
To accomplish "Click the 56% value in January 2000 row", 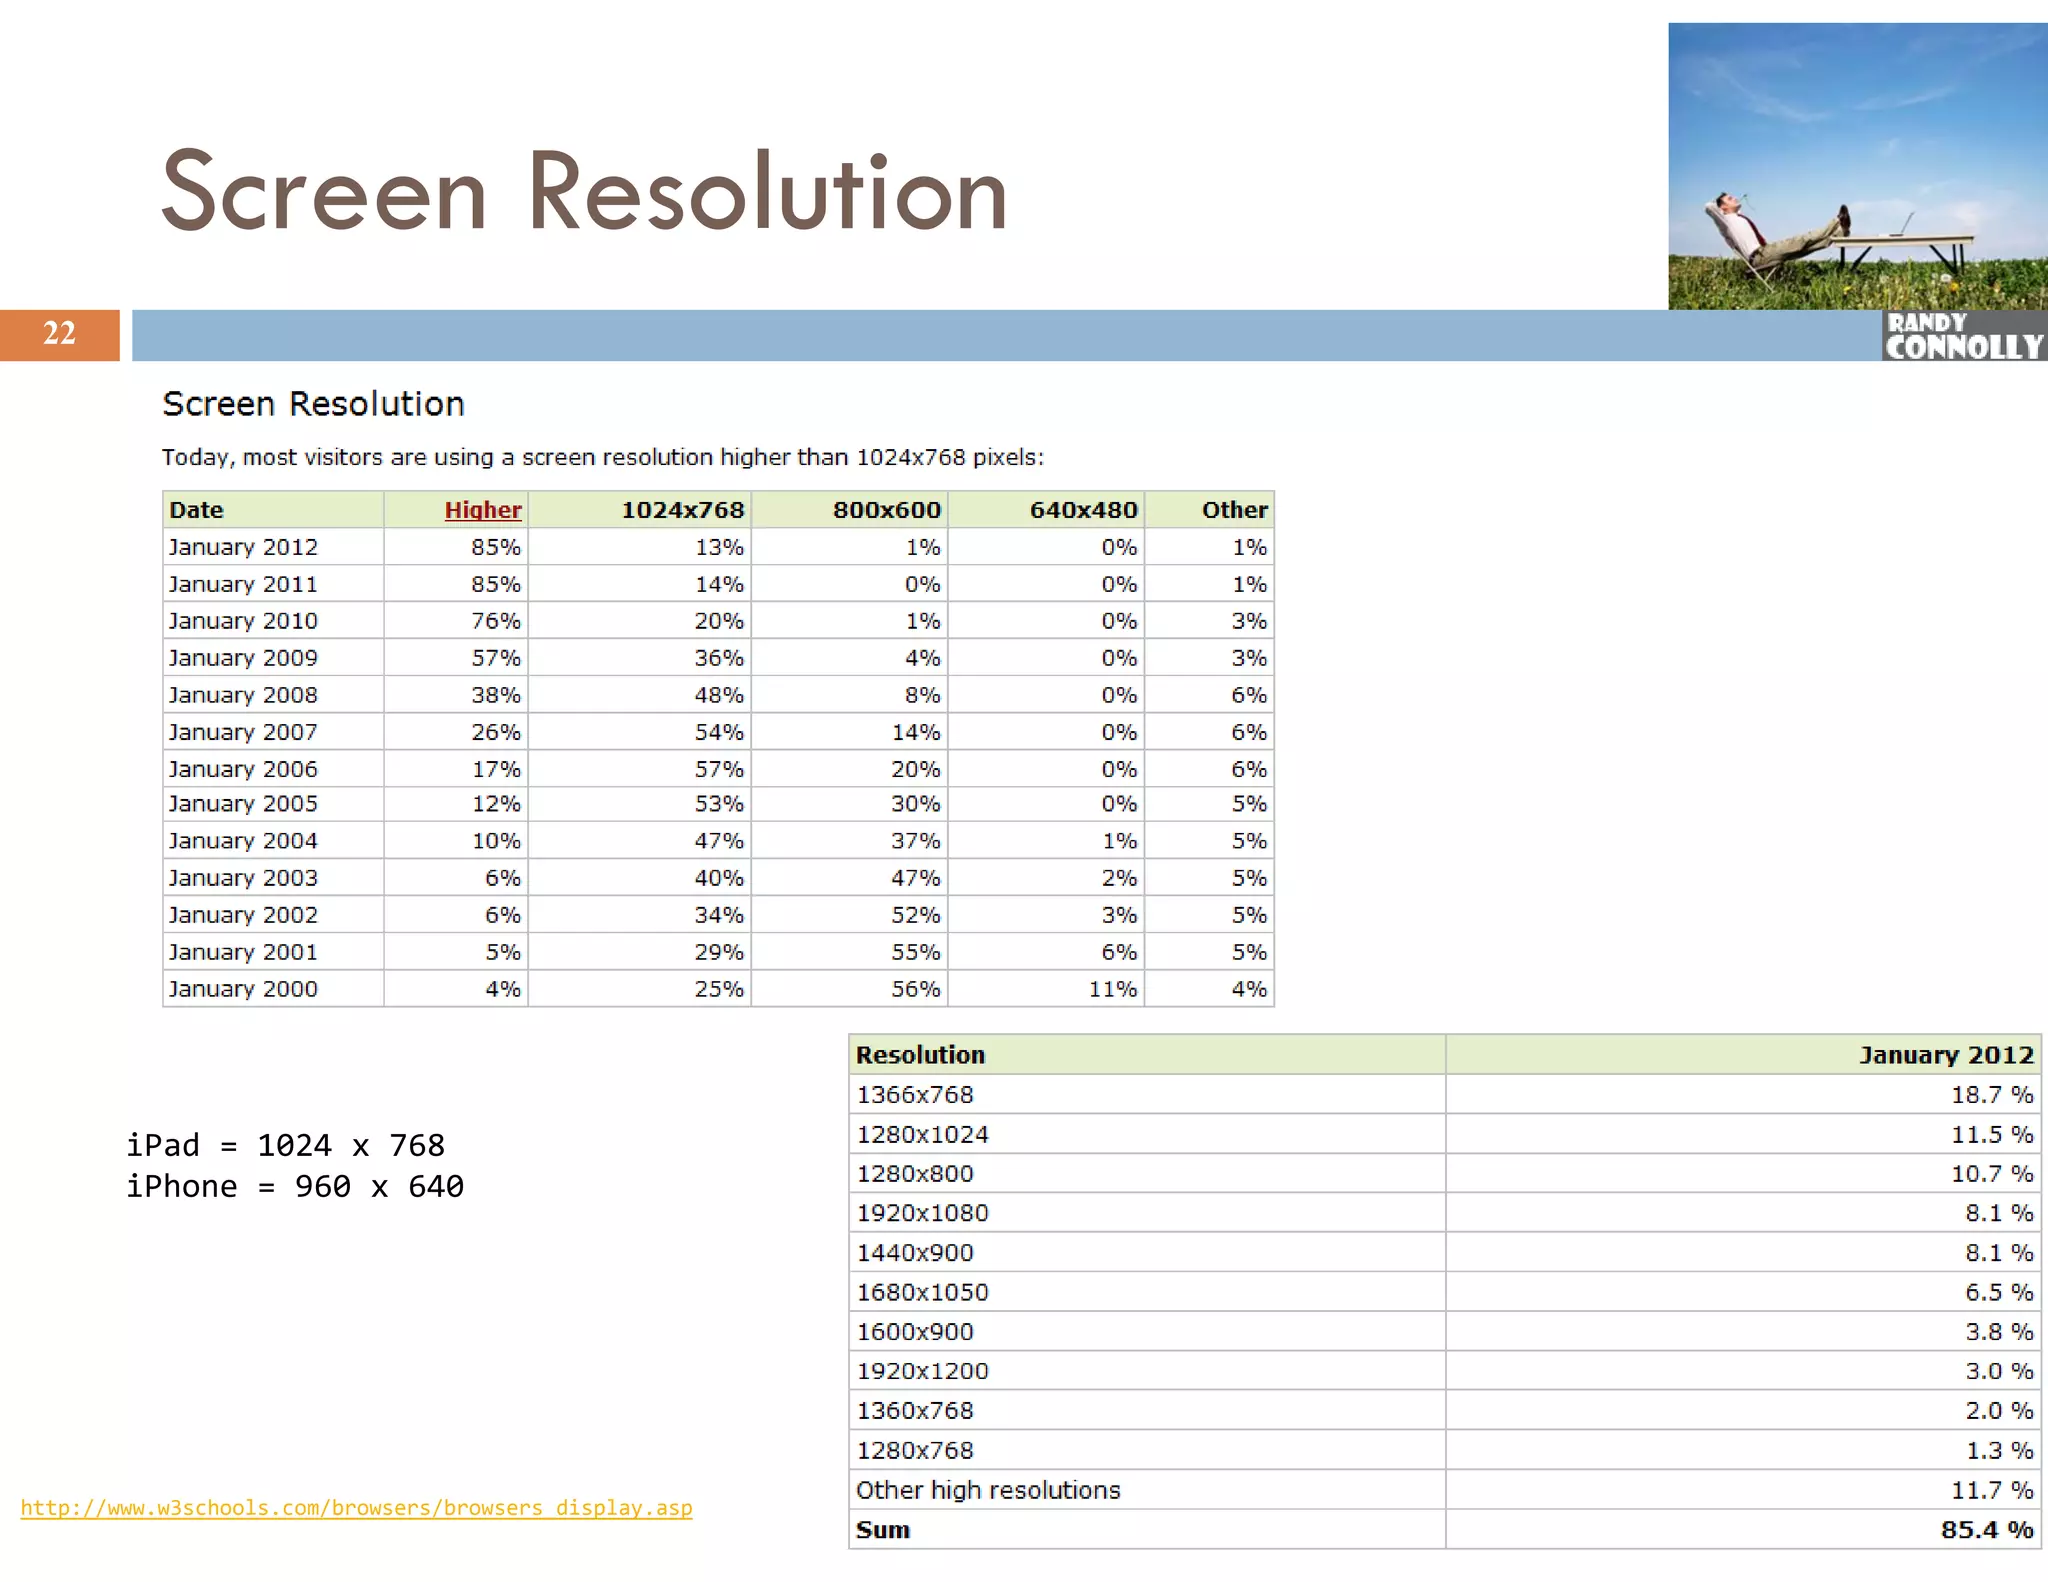I will pos(916,989).
